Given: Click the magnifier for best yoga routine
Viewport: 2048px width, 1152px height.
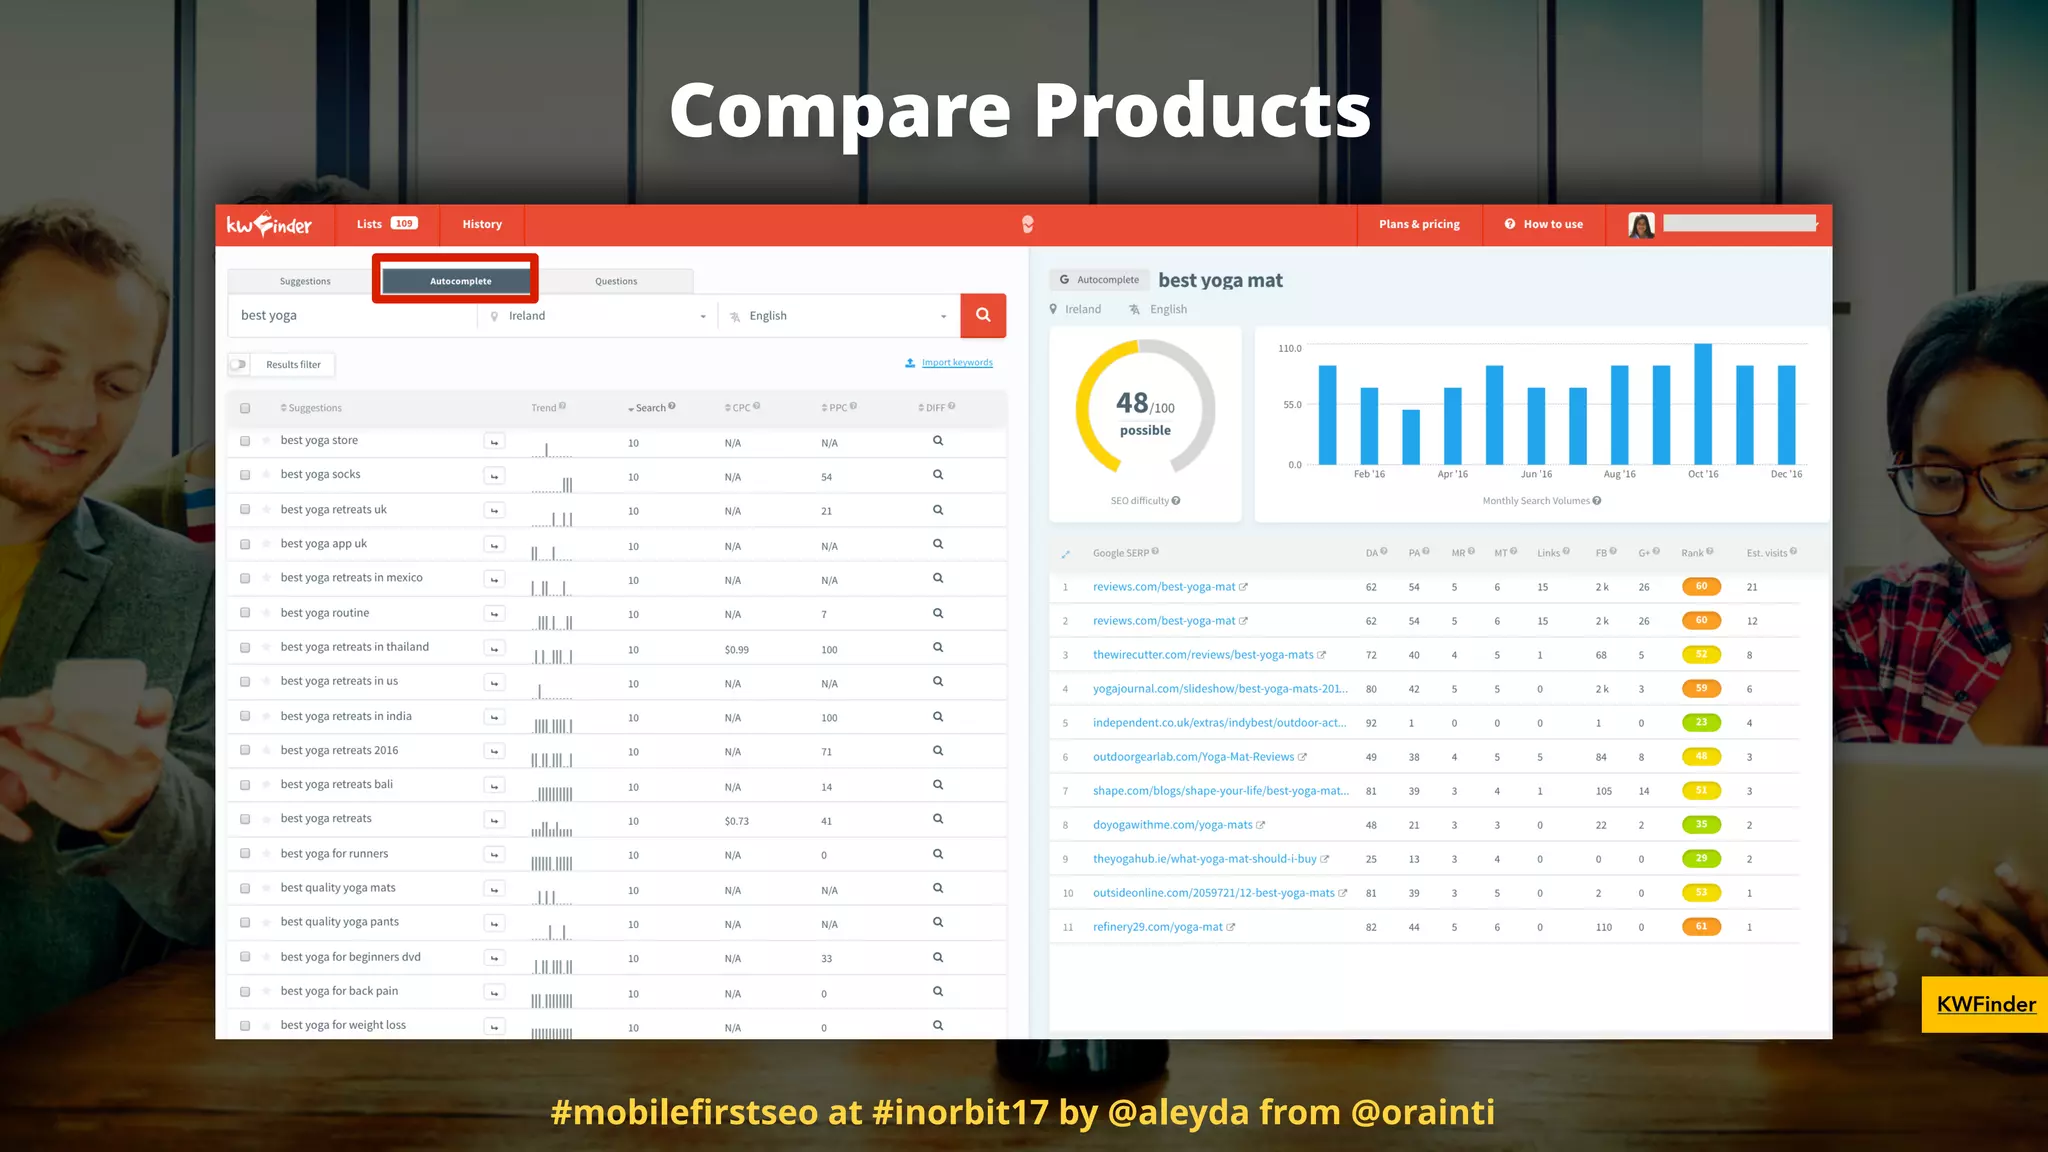Looking at the screenshot, I should click(938, 613).
